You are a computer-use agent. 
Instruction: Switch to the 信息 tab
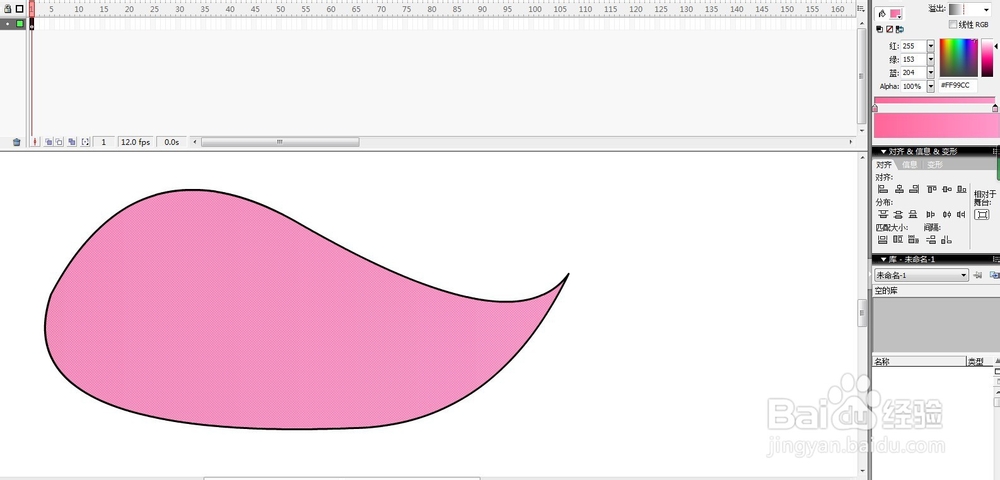(909, 164)
